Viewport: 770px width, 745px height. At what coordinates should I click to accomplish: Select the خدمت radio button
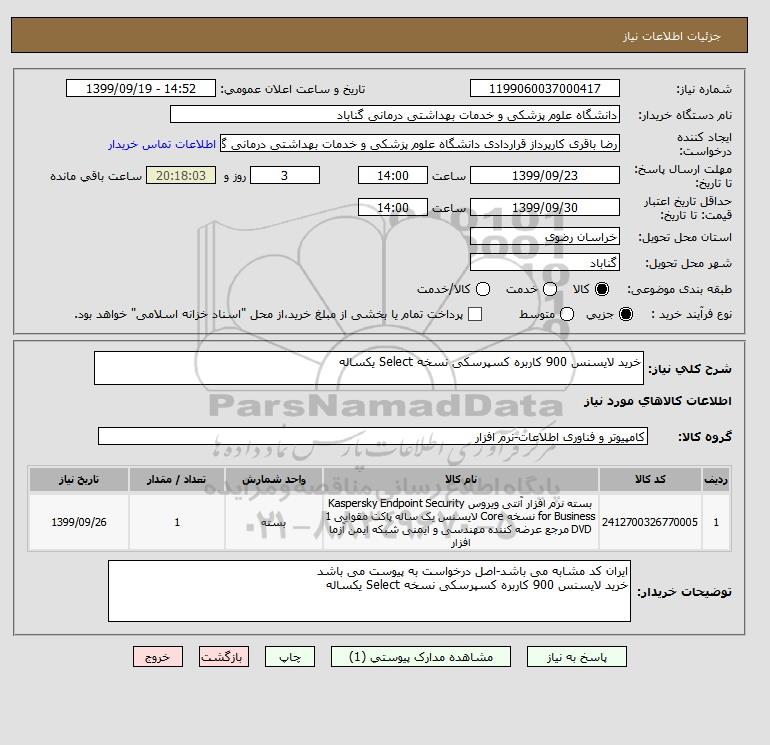550,289
